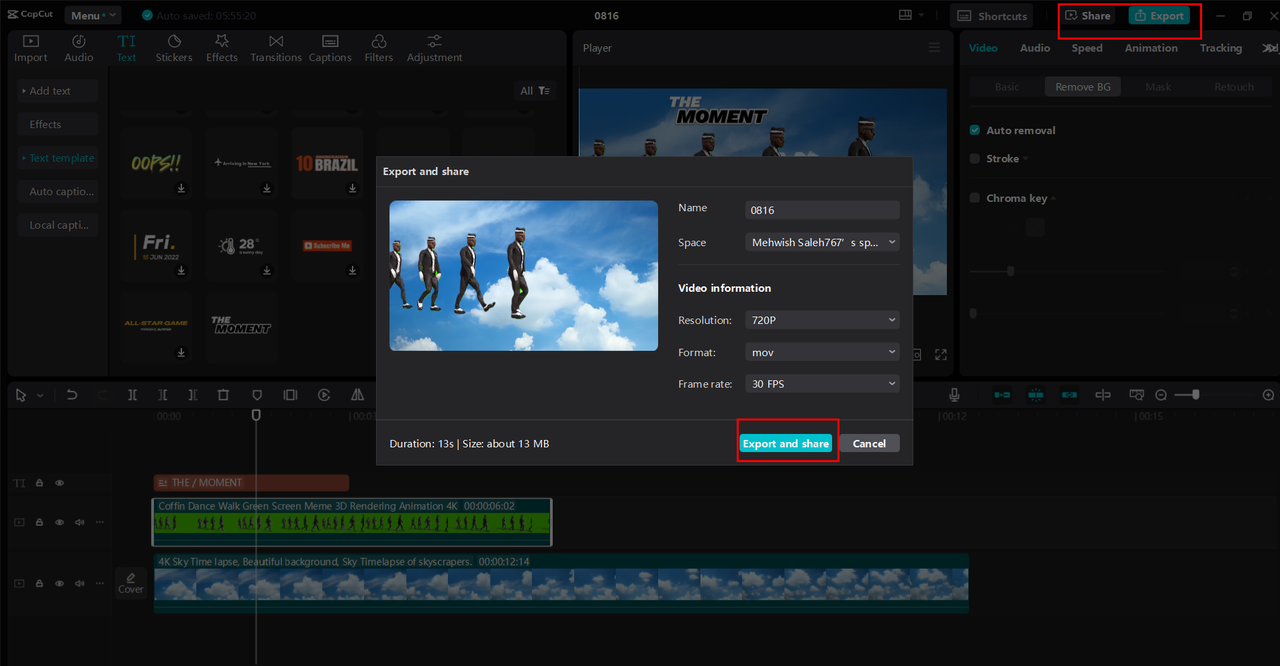The width and height of the screenshot is (1280, 666).
Task: Click Cancel in the export dialog
Action: point(869,443)
